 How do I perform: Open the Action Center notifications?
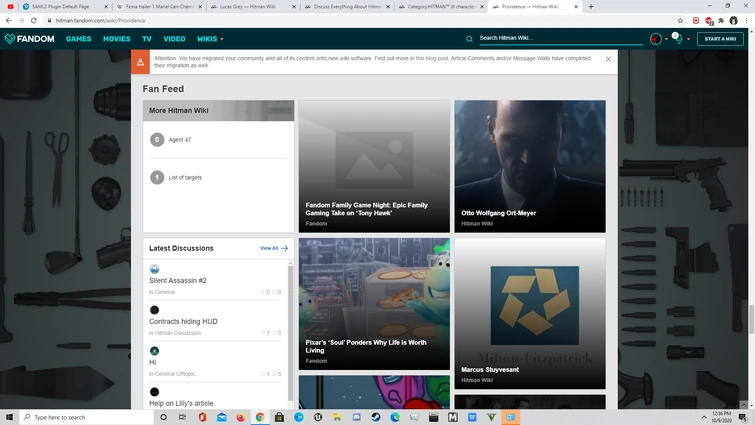743,417
